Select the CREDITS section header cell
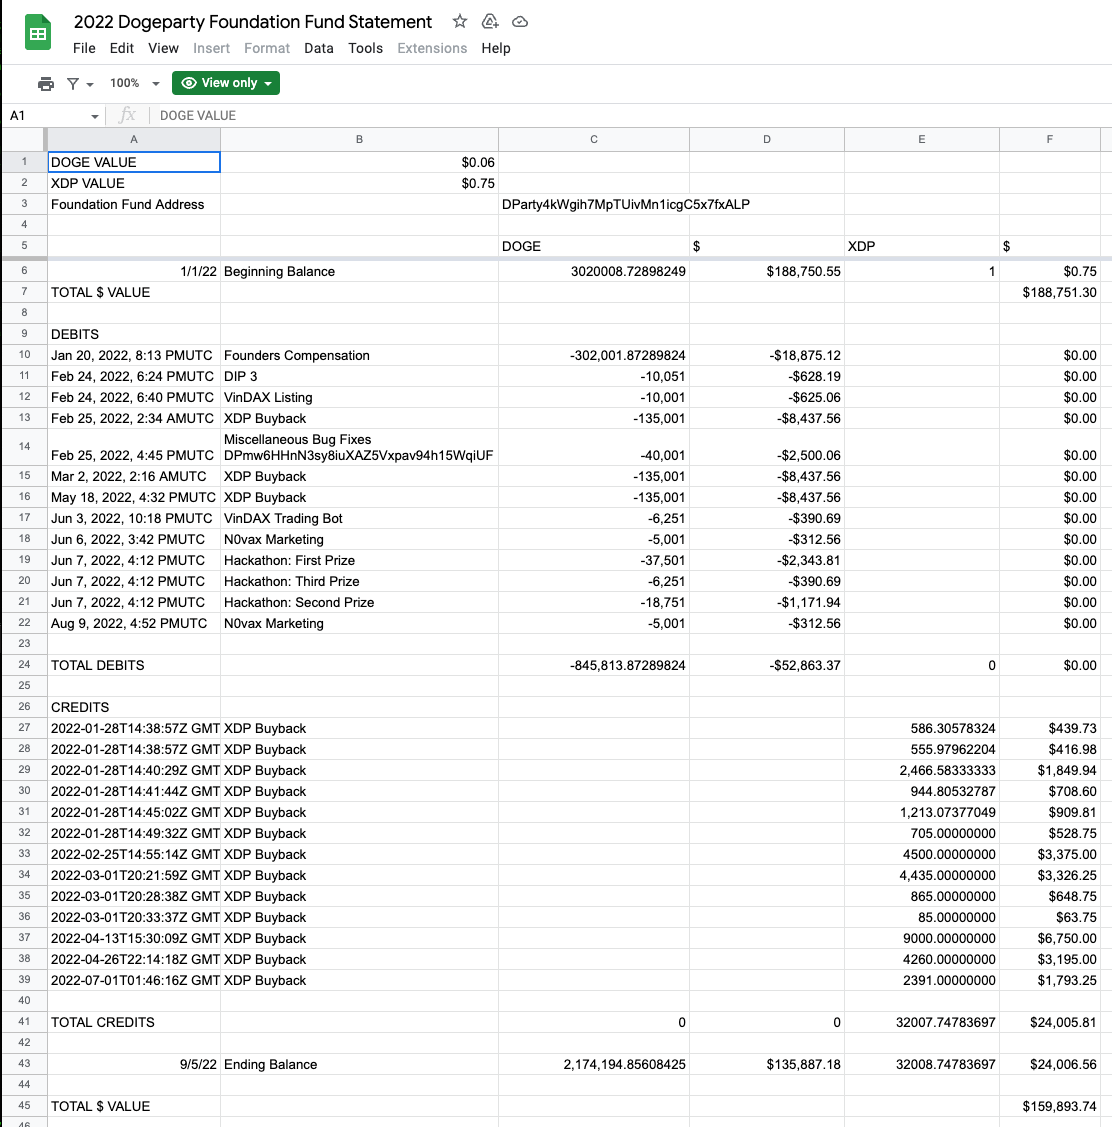1112x1127 pixels. [134, 707]
